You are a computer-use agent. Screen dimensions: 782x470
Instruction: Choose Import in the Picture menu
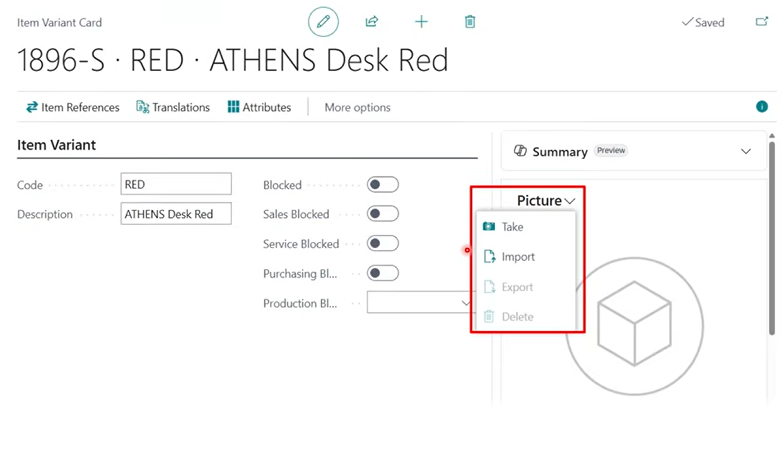pos(517,257)
